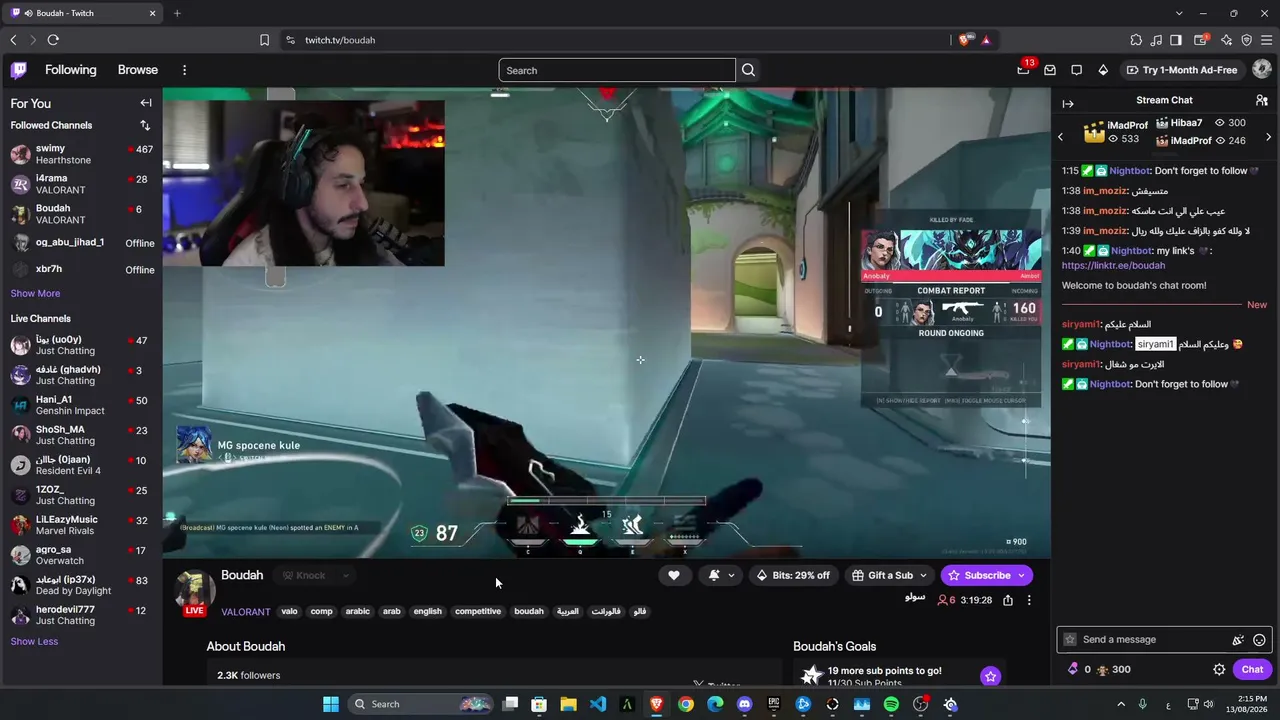Reload the Twitch page
Image resolution: width=1280 pixels, height=720 pixels.
tap(53, 40)
